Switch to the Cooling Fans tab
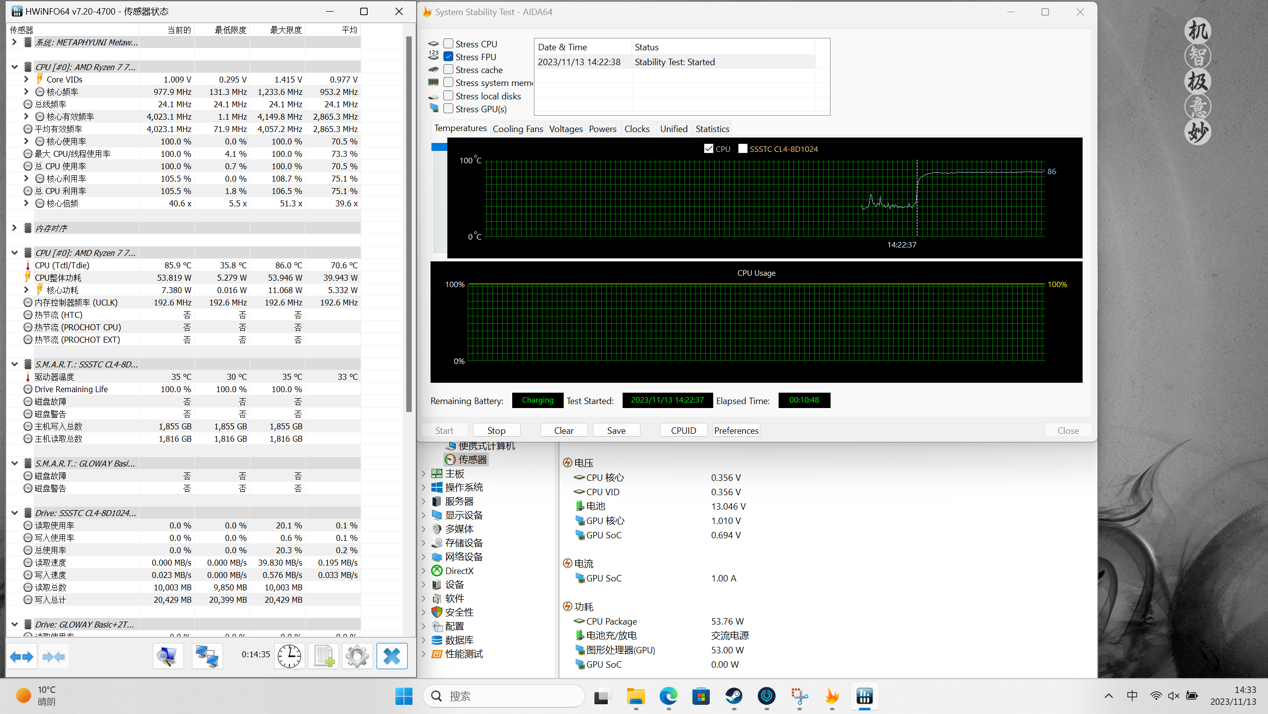The width and height of the screenshot is (1268, 714). click(x=518, y=129)
